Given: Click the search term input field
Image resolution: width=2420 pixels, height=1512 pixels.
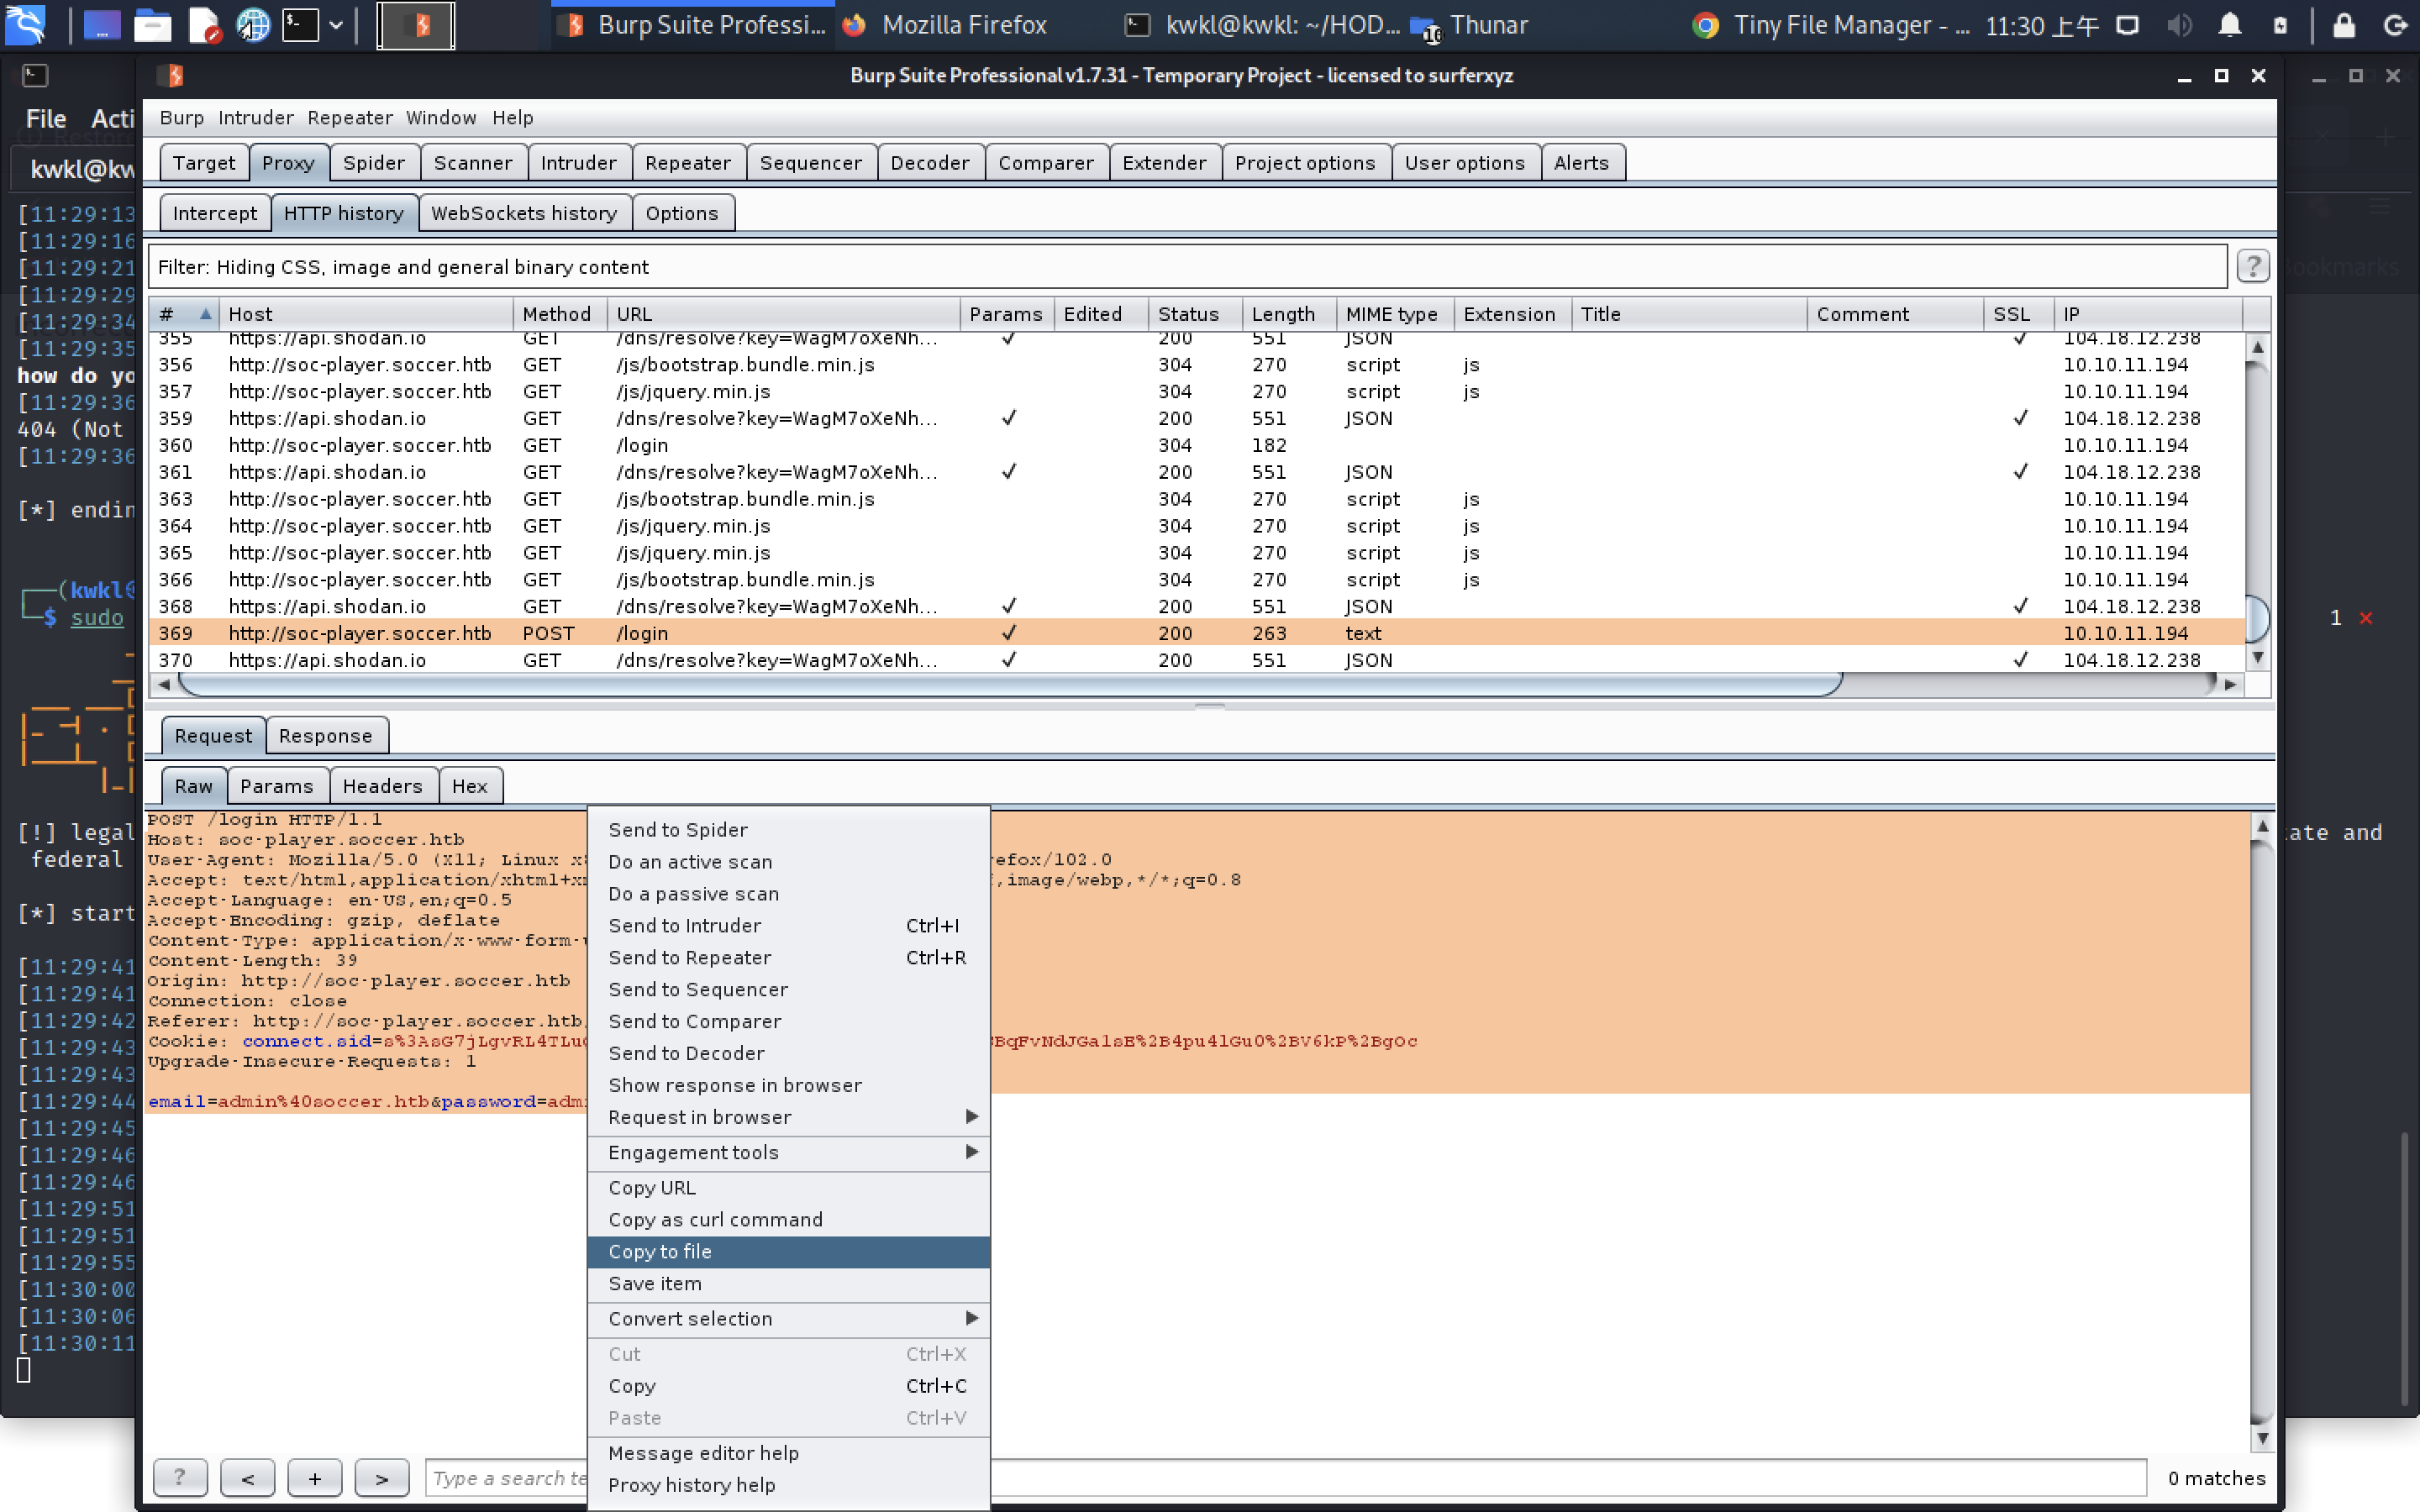Looking at the screenshot, I should [505, 1477].
